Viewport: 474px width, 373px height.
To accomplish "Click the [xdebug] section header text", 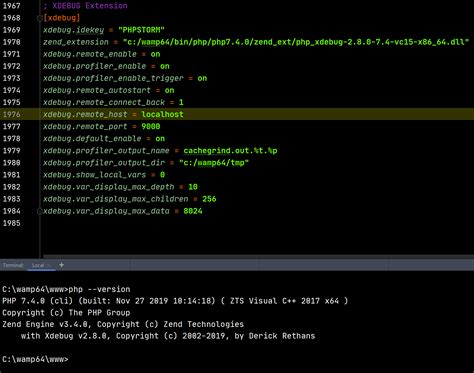I will tap(62, 18).
